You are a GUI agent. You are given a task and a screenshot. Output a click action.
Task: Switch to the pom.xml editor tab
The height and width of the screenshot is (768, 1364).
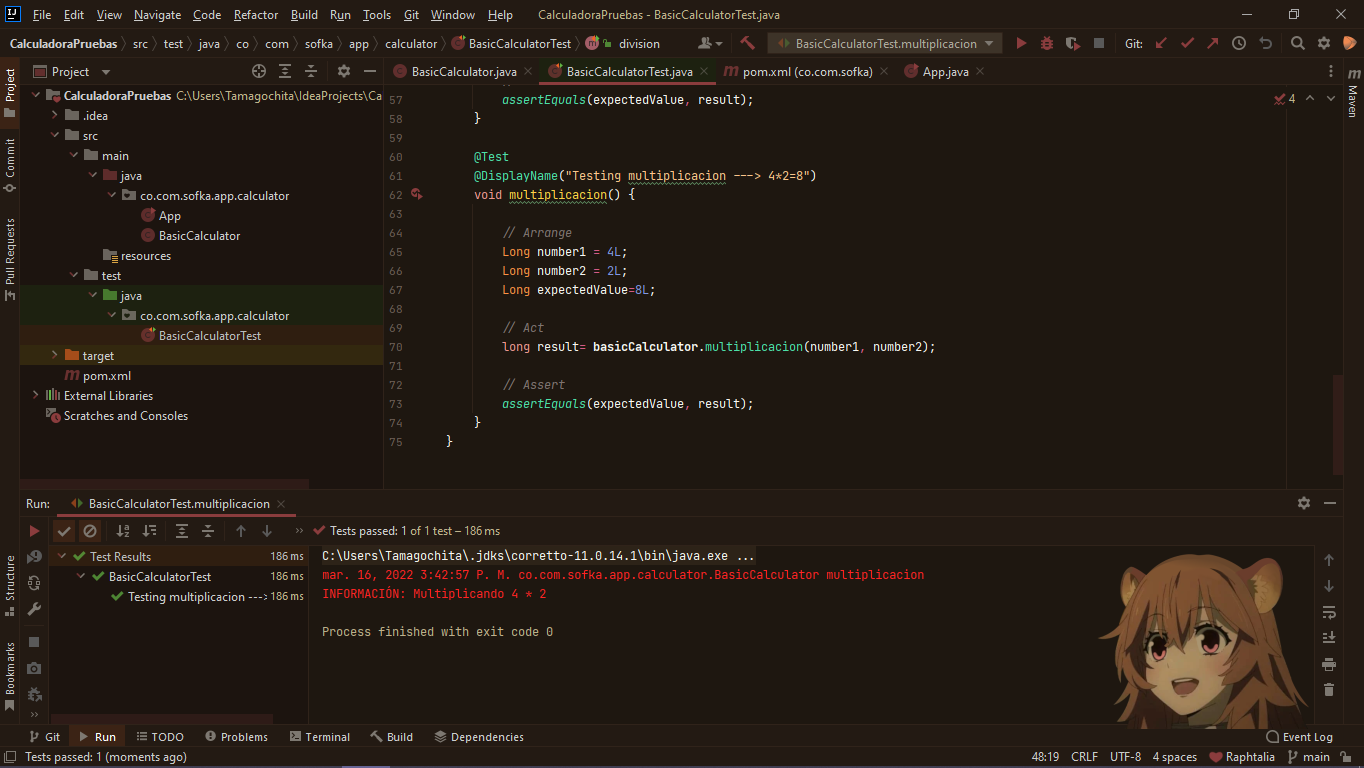(x=800, y=71)
